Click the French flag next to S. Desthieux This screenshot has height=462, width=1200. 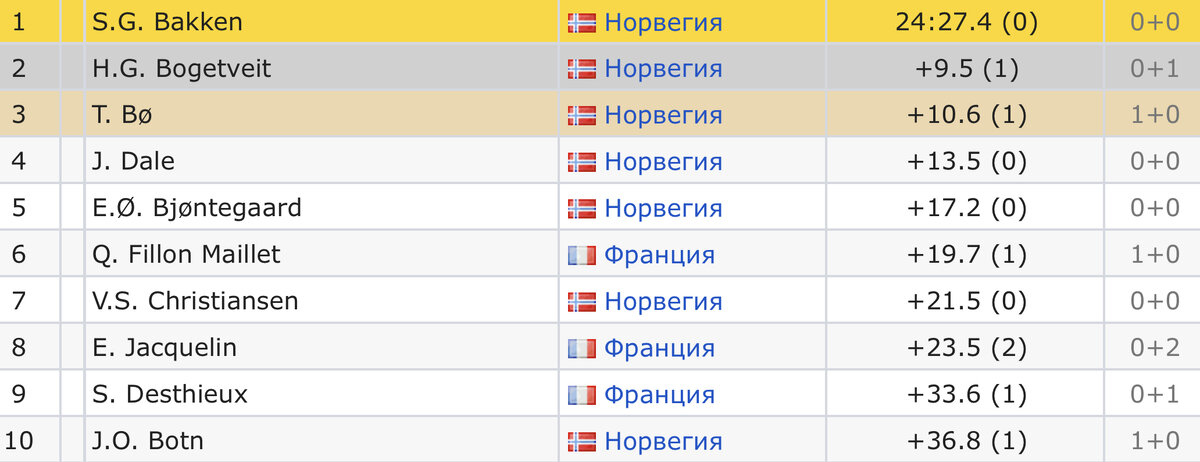tap(581, 394)
